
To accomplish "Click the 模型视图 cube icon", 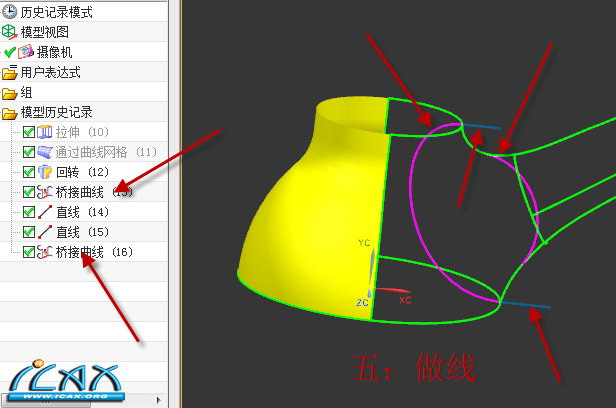I will [9, 32].
